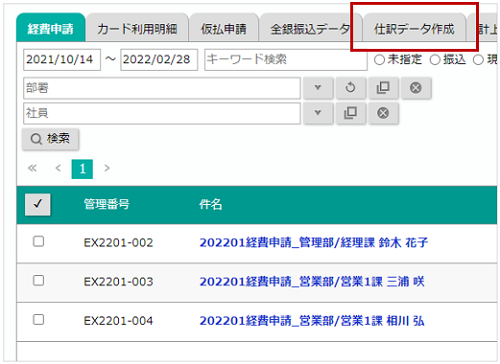Click the 部署 input field
This screenshot has height=364, width=500.
point(162,88)
